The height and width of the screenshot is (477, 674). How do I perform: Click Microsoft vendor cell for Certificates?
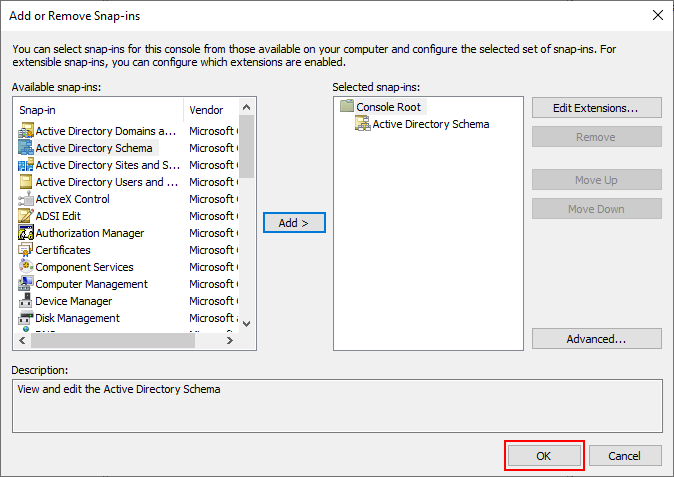[213, 250]
